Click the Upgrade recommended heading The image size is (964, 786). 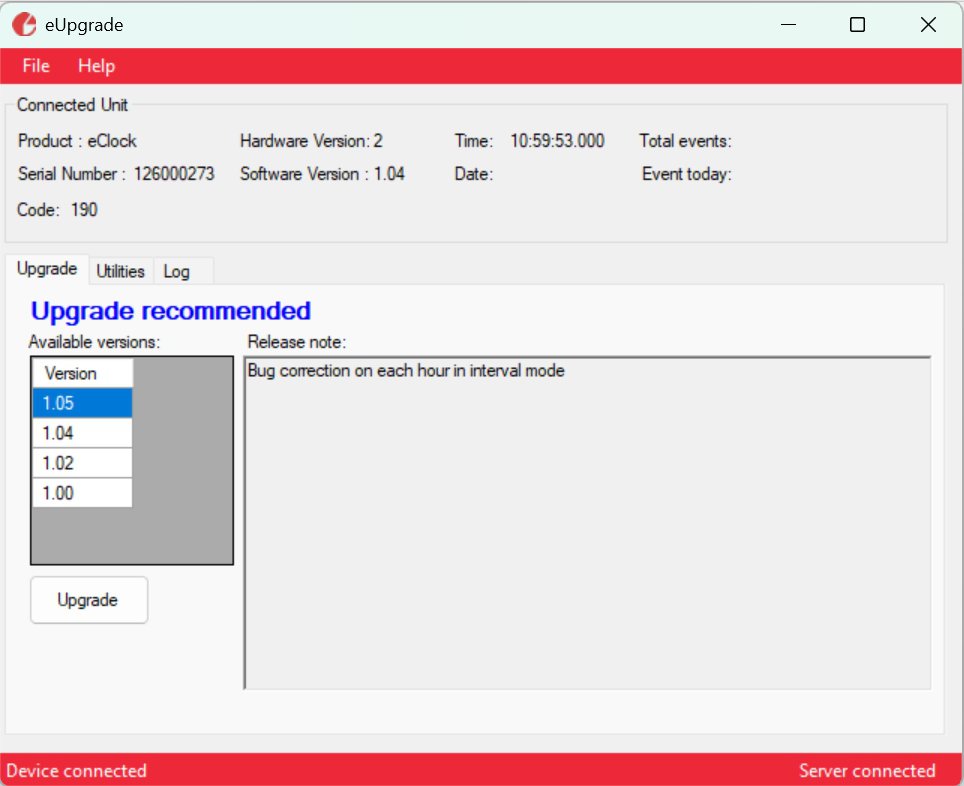[x=171, y=311]
